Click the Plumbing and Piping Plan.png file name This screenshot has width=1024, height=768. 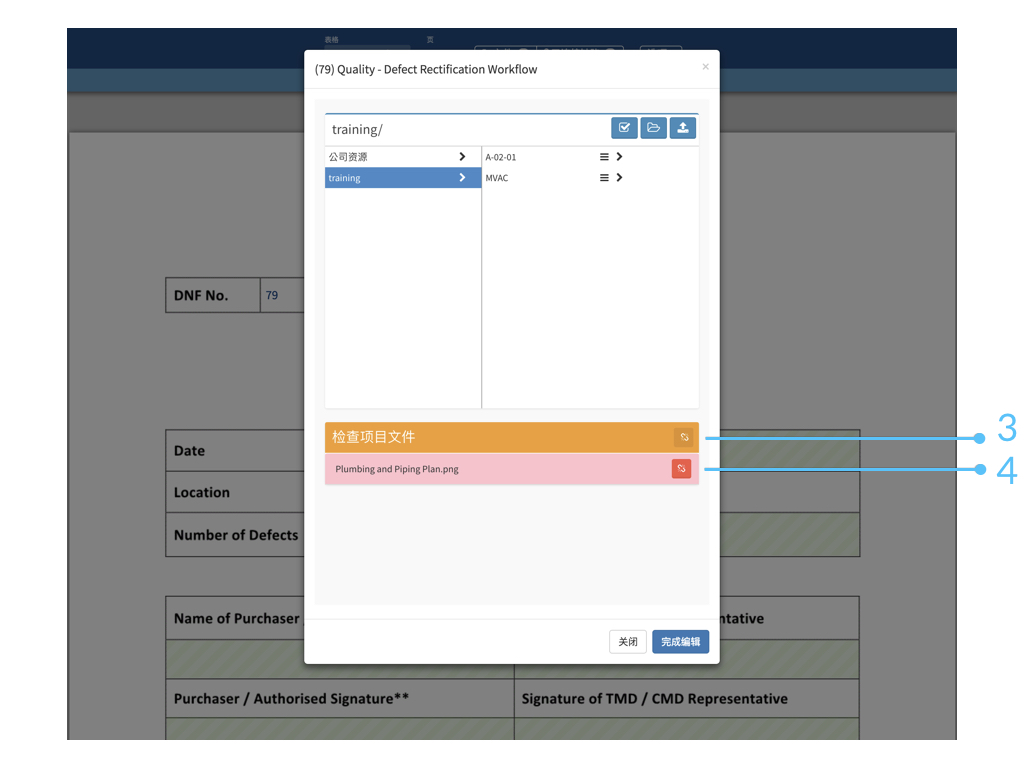[397, 469]
